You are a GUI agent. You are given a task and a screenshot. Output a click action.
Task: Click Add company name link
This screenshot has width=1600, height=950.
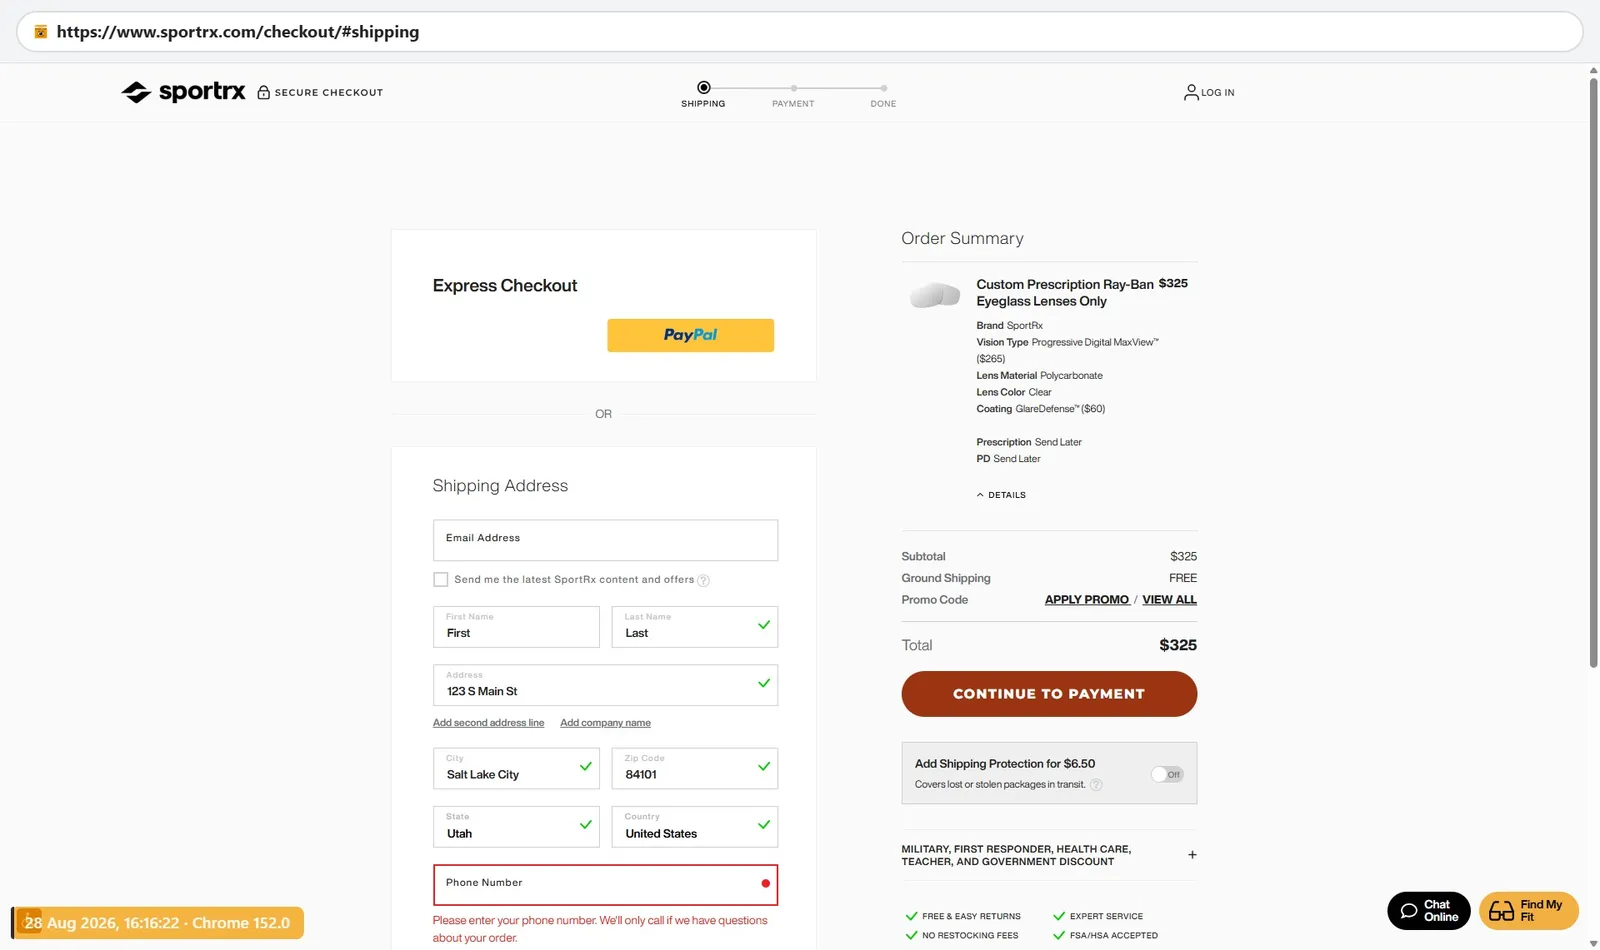tap(606, 723)
